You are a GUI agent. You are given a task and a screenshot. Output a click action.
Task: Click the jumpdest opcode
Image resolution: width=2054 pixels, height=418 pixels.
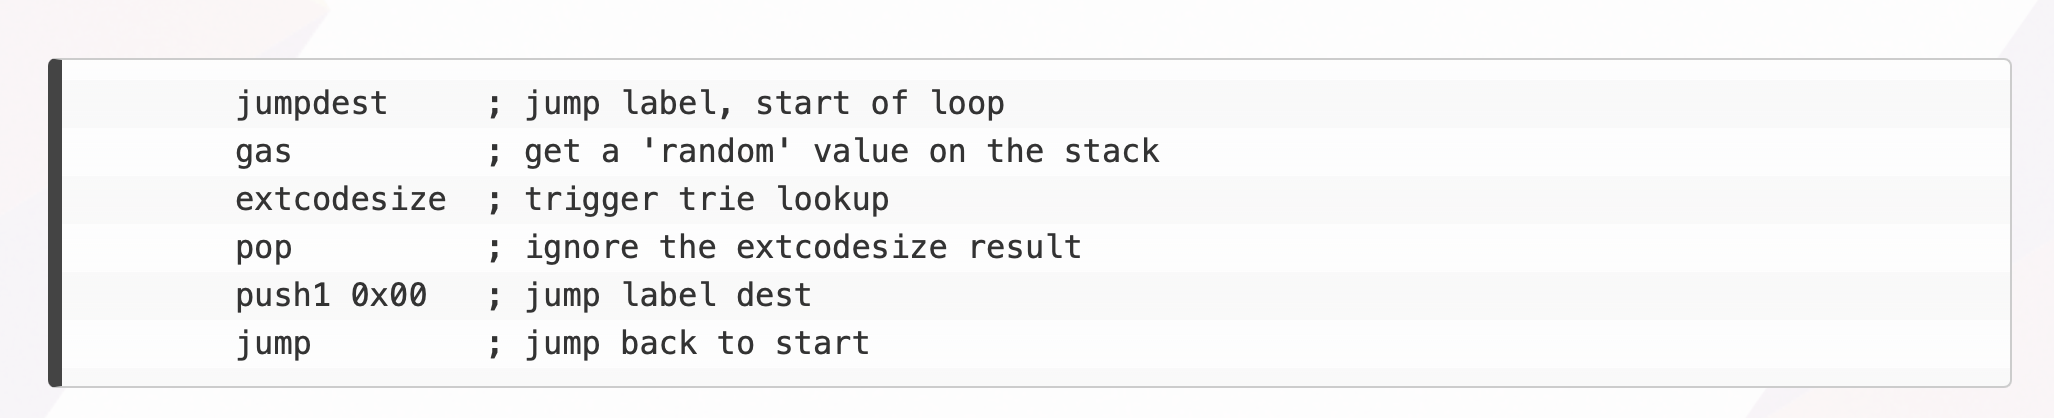tap(311, 104)
